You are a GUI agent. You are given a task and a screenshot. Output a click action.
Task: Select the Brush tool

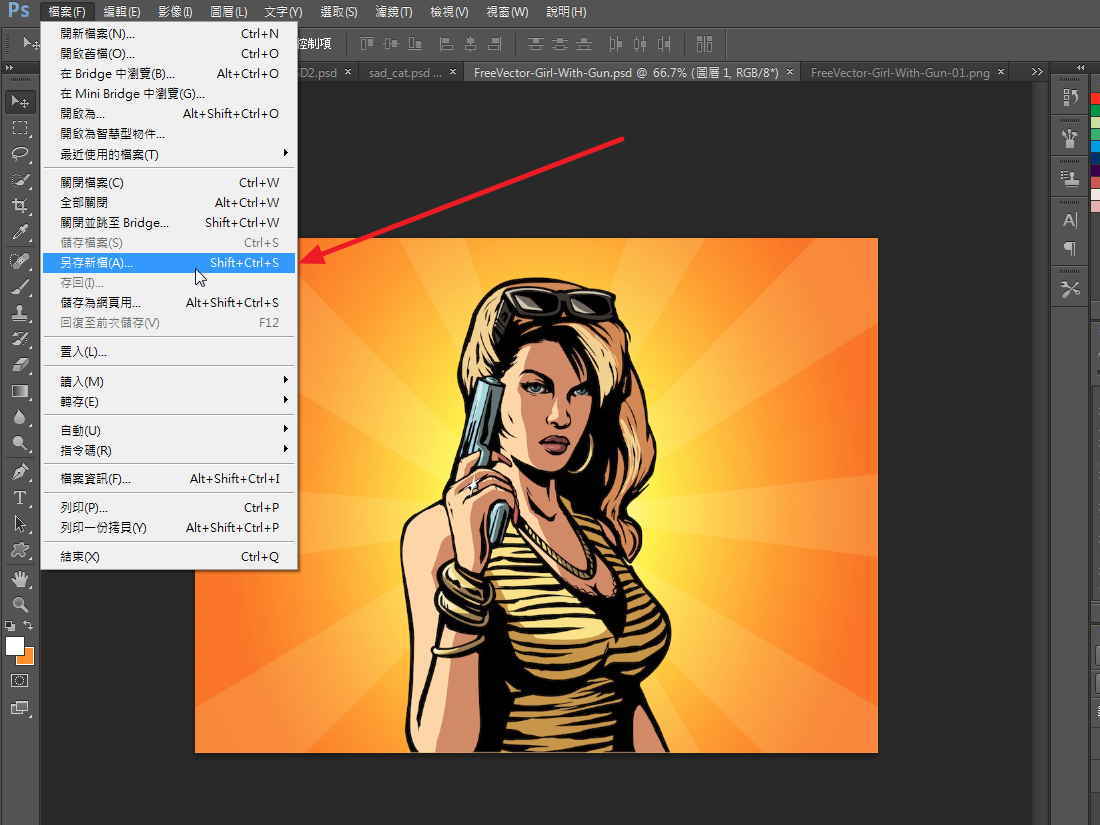[x=20, y=287]
